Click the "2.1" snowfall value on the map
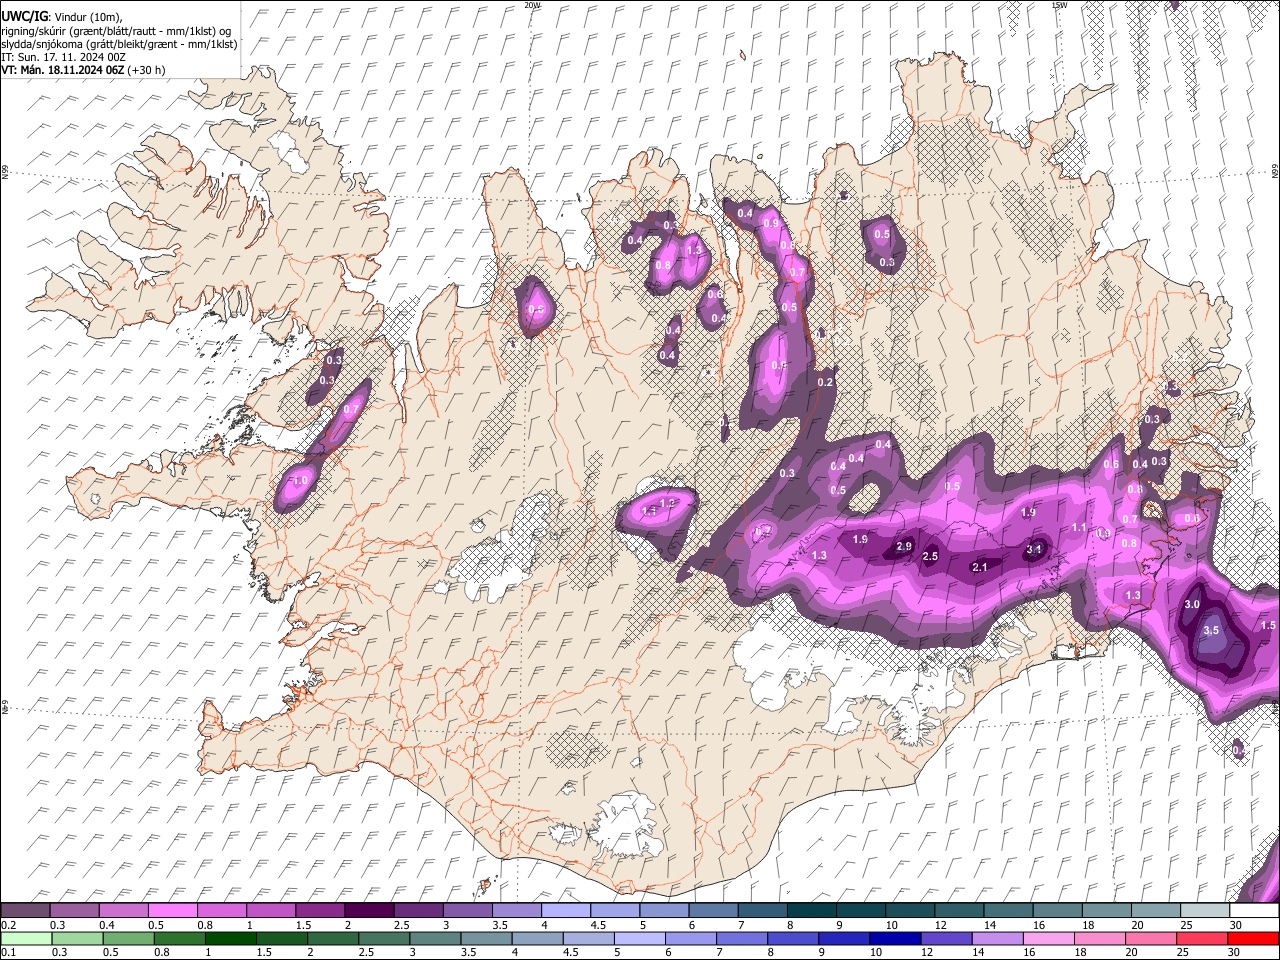This screenshot has width=1280, height=960. click(980, 567)
